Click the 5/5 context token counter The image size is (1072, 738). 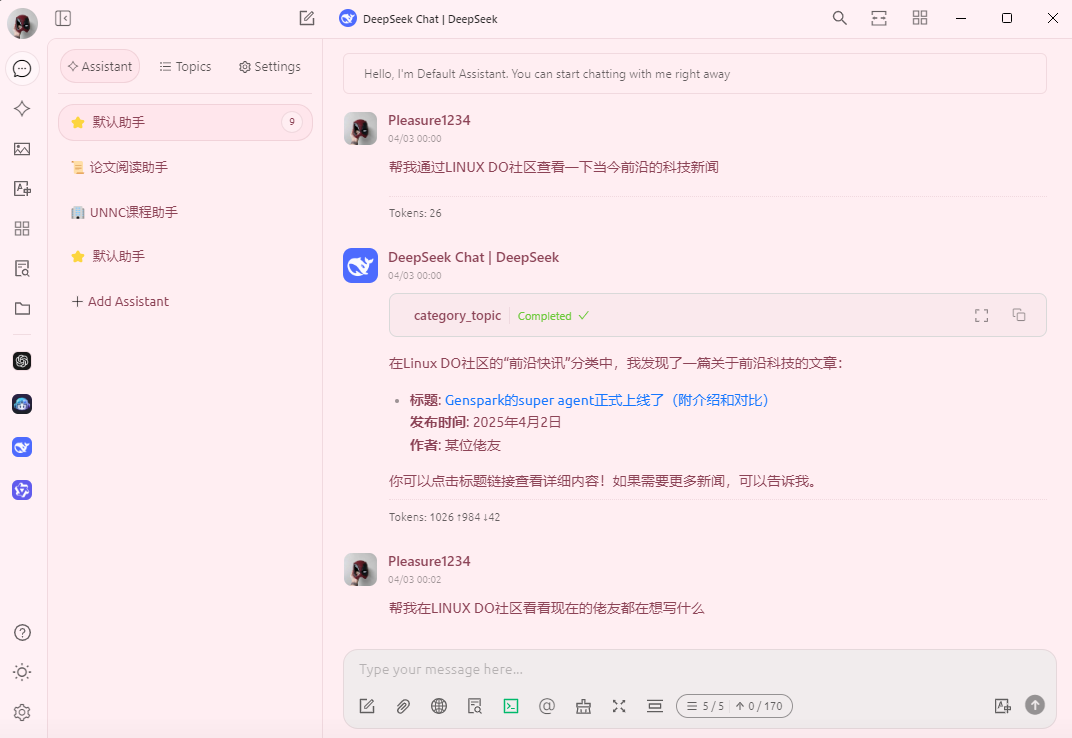click(x=734, y=706)
